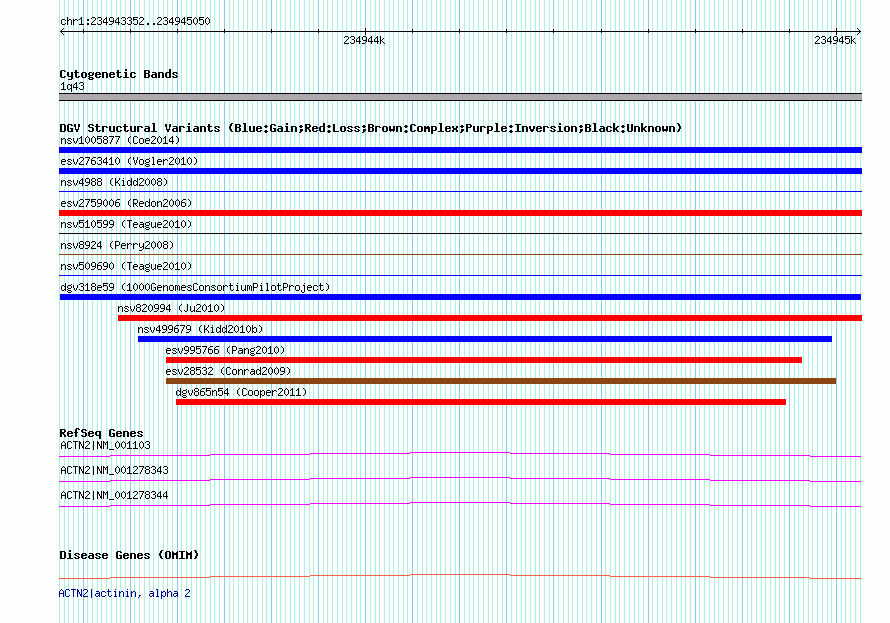Click the nsv8924 (Perry2008) label
890x623 pixels.
[117, 245]
